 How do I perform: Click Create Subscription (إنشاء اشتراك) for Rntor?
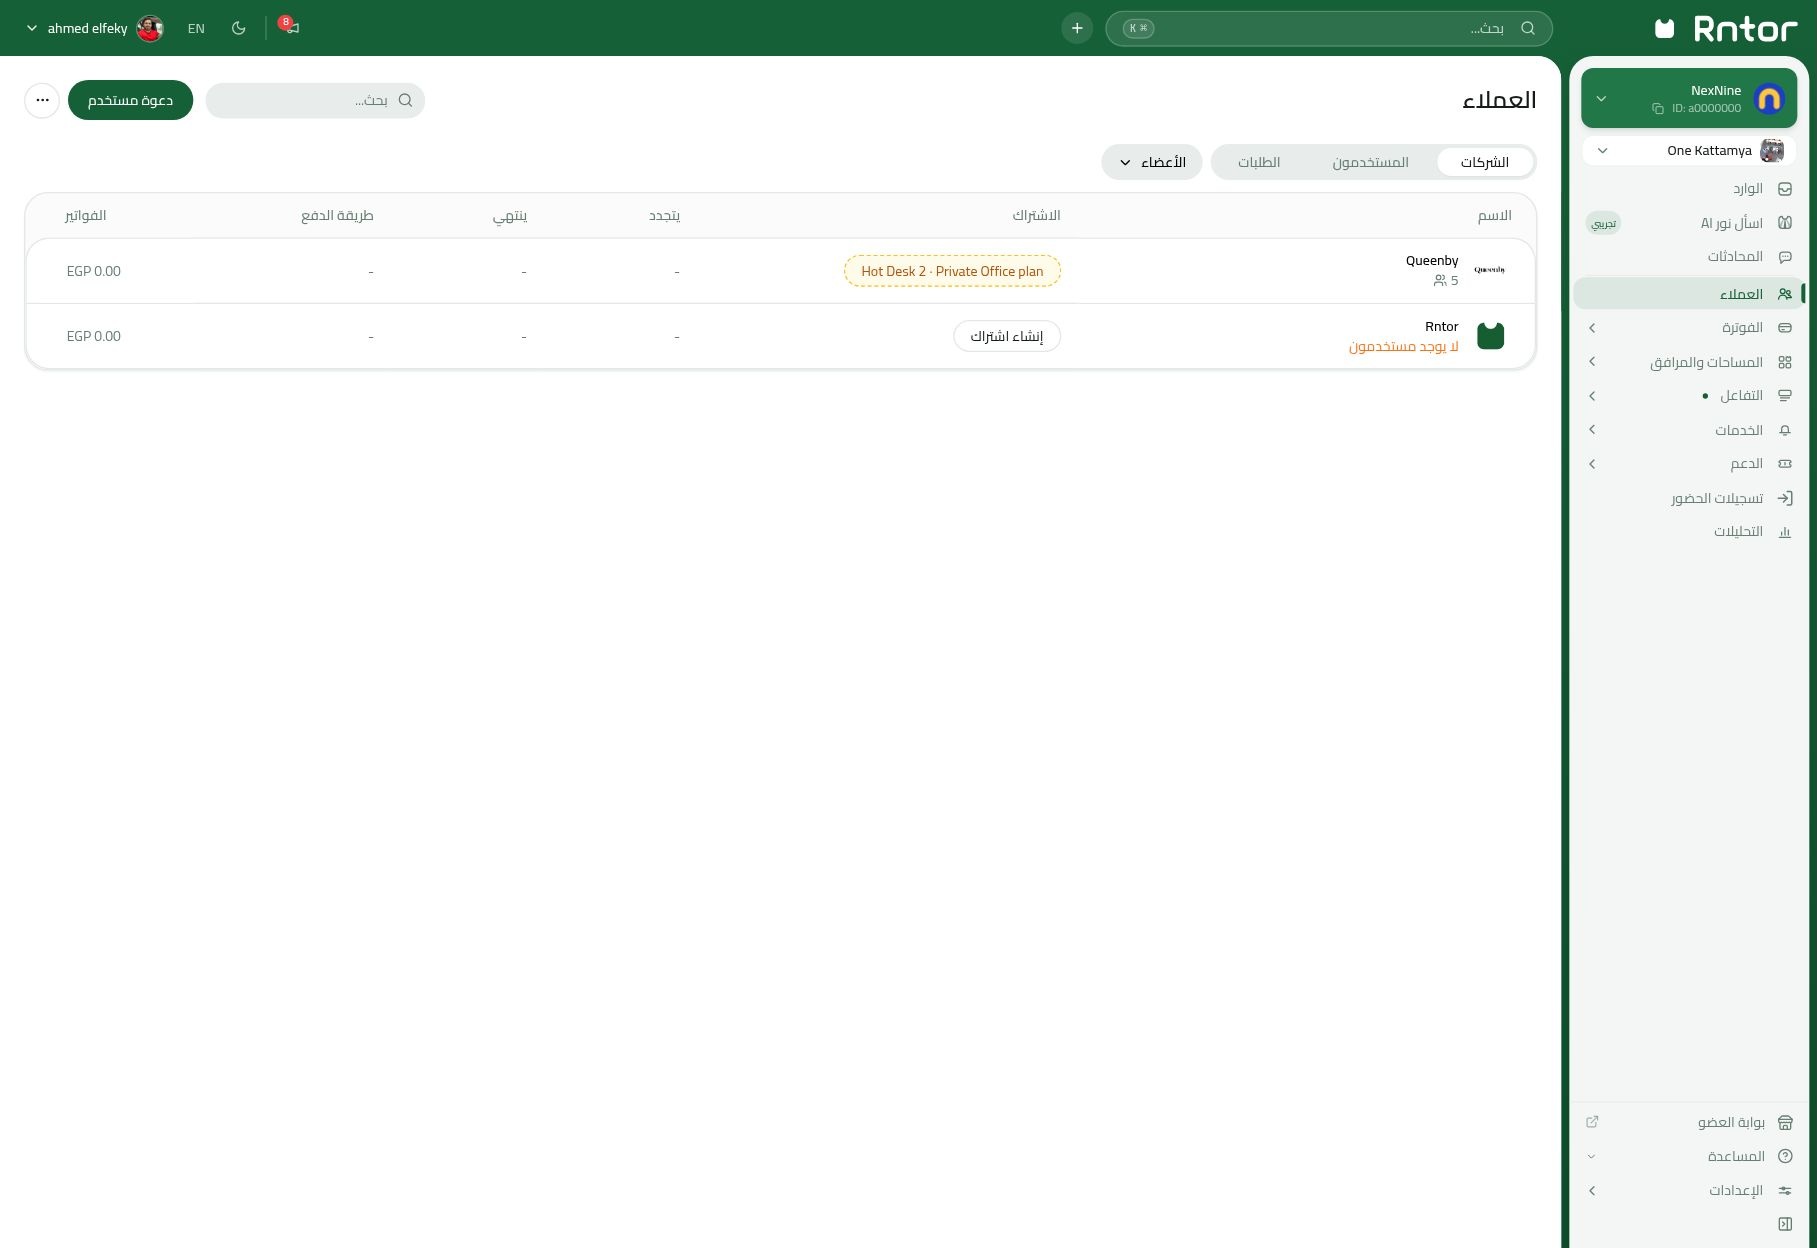(1007, 336)
